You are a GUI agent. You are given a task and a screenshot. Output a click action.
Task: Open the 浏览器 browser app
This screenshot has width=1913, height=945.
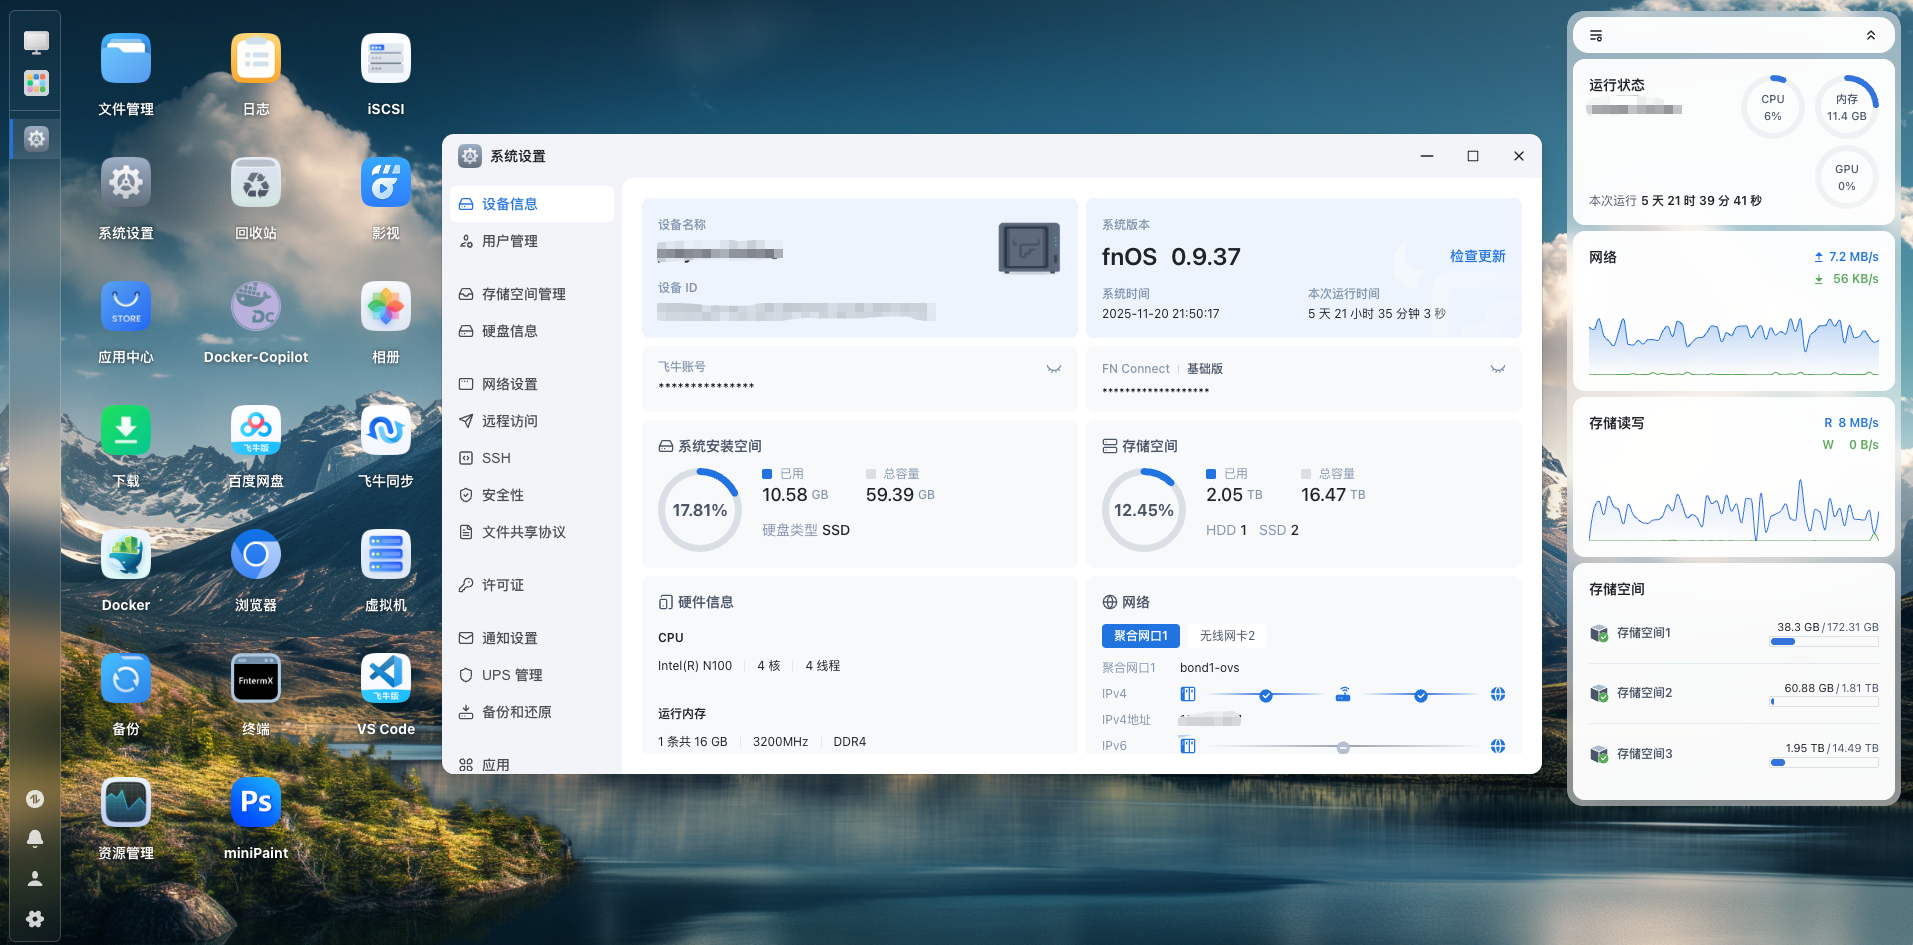point(256,555)
